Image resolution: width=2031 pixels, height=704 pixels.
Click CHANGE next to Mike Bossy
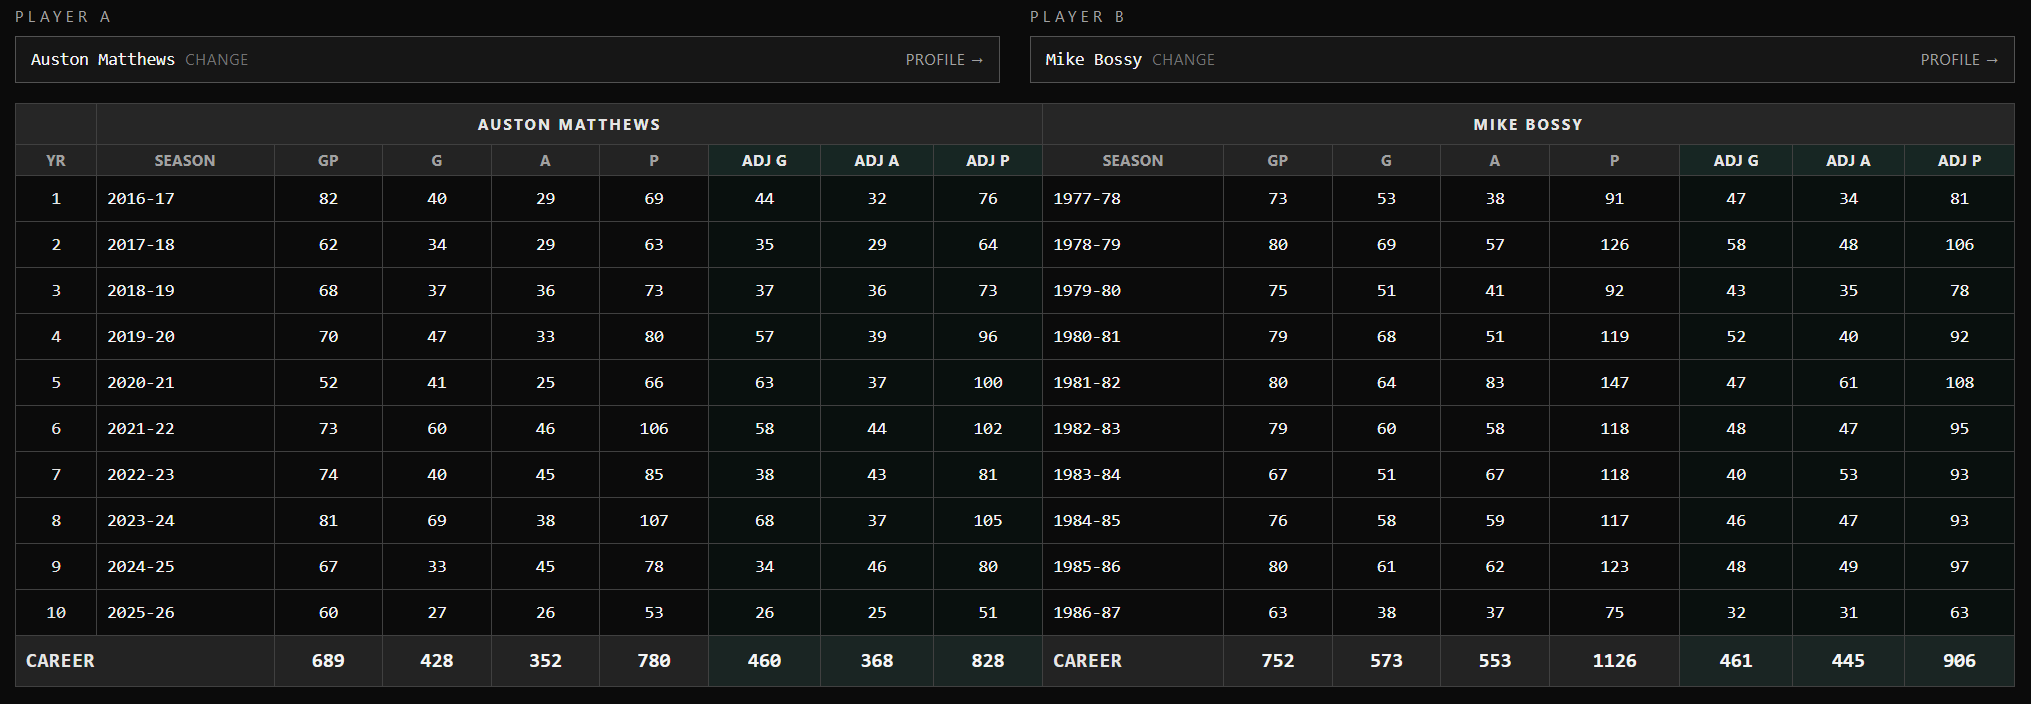tap(1183, 60)
